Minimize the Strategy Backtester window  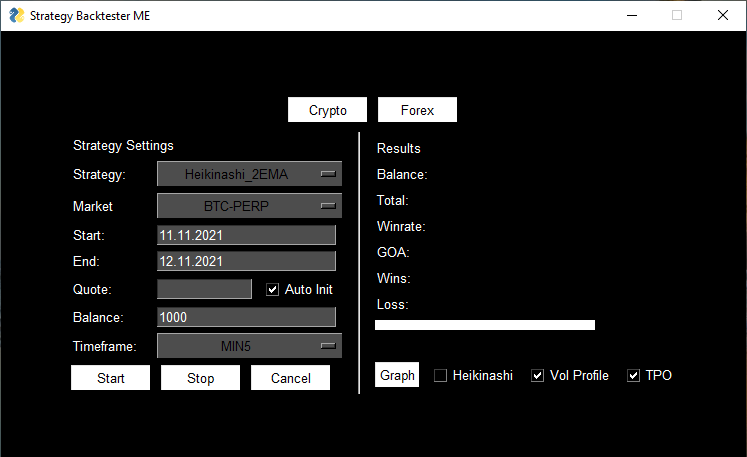click(x=631, y=16)
